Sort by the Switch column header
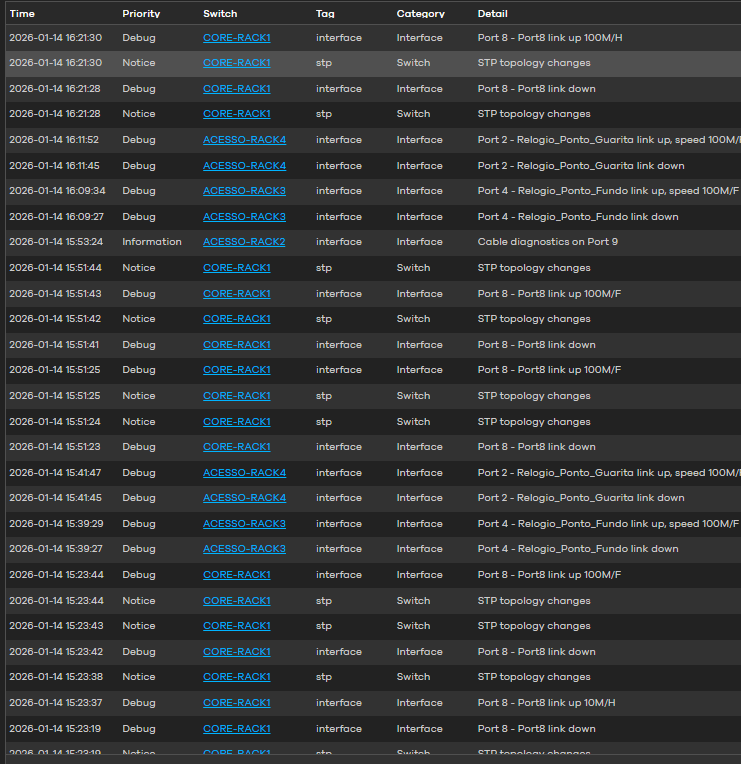Image resolution: width=741 pixels, height=764 pixels. 220,14
